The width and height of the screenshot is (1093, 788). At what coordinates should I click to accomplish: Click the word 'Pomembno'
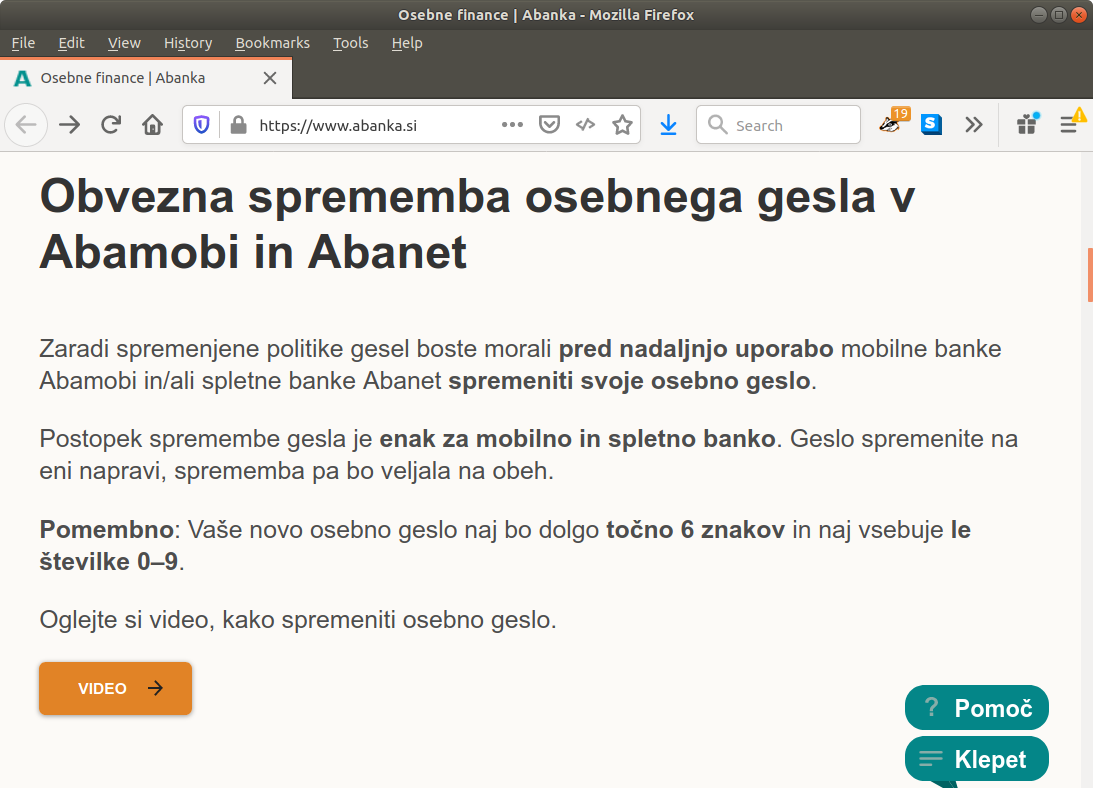[x=107, y=530]
